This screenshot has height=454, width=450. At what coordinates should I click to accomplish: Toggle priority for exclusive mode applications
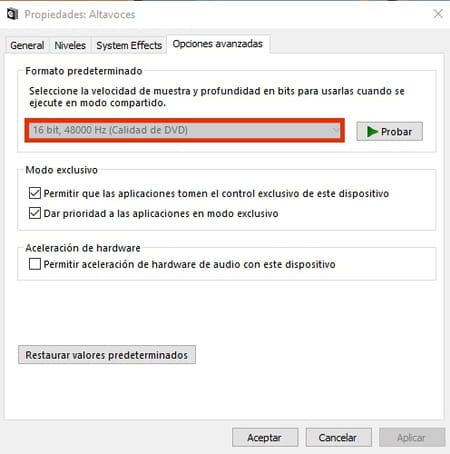click(x=35, y=213)
